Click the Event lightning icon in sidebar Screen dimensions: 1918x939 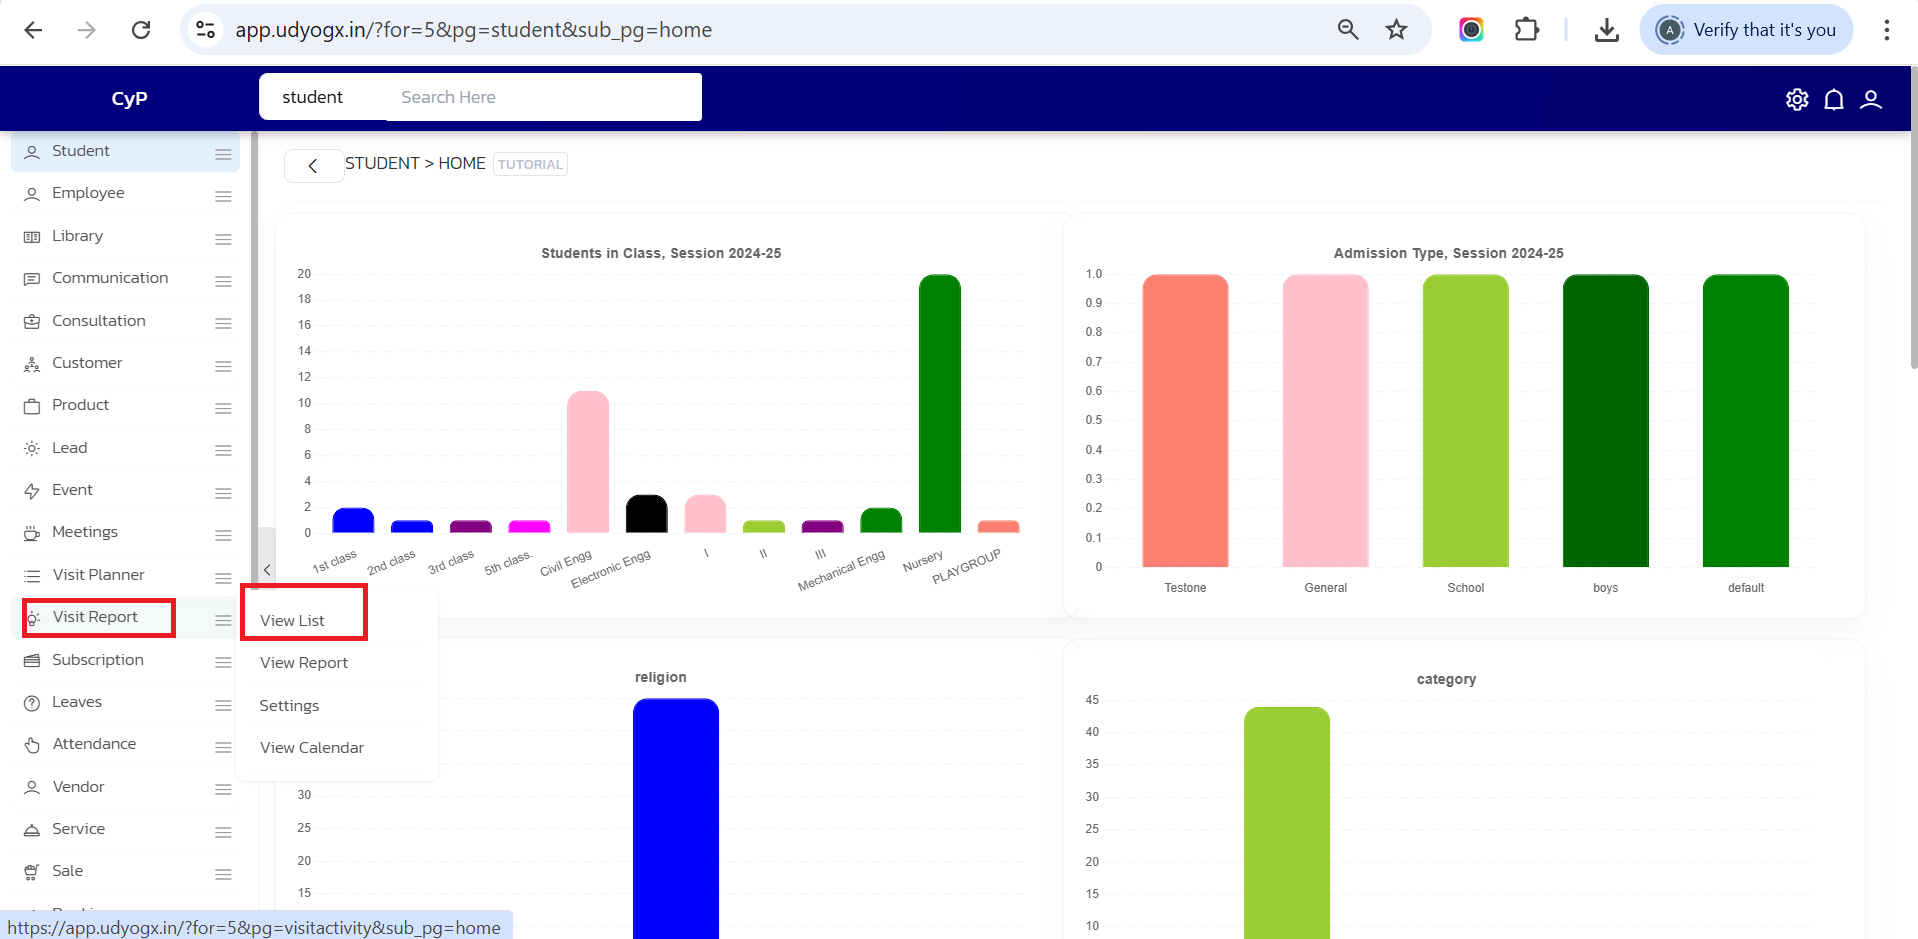pos(32,491)
